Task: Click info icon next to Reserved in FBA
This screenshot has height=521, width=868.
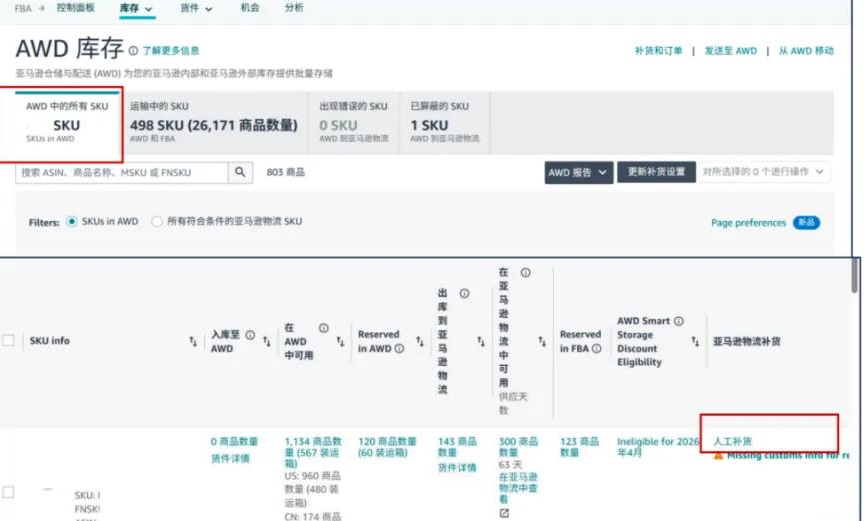Action: [x=596, y=348]
